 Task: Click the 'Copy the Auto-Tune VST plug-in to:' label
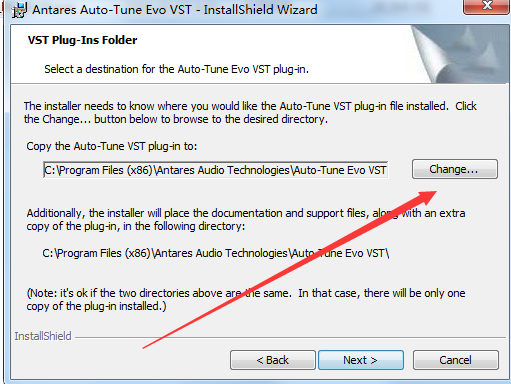[112, 146]
